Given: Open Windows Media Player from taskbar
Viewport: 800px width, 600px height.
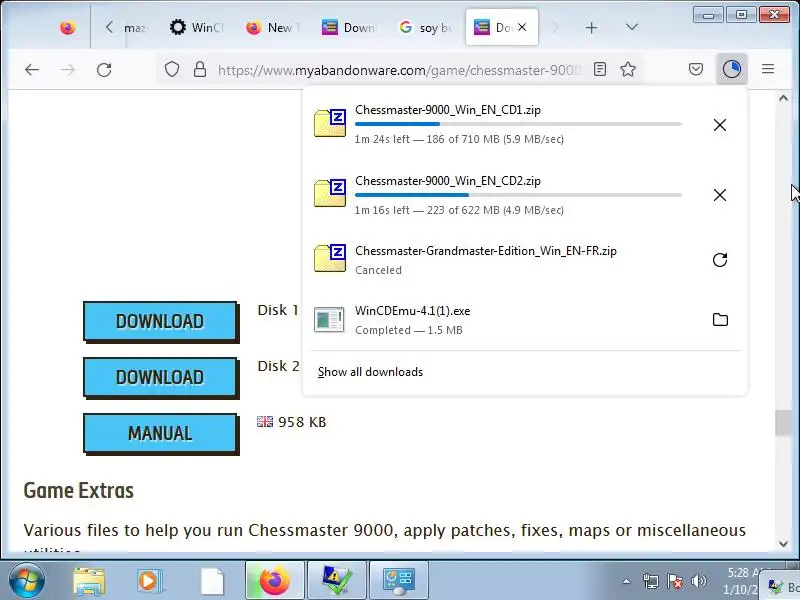Looking at the screenshot, I should (x=150, y=581).
